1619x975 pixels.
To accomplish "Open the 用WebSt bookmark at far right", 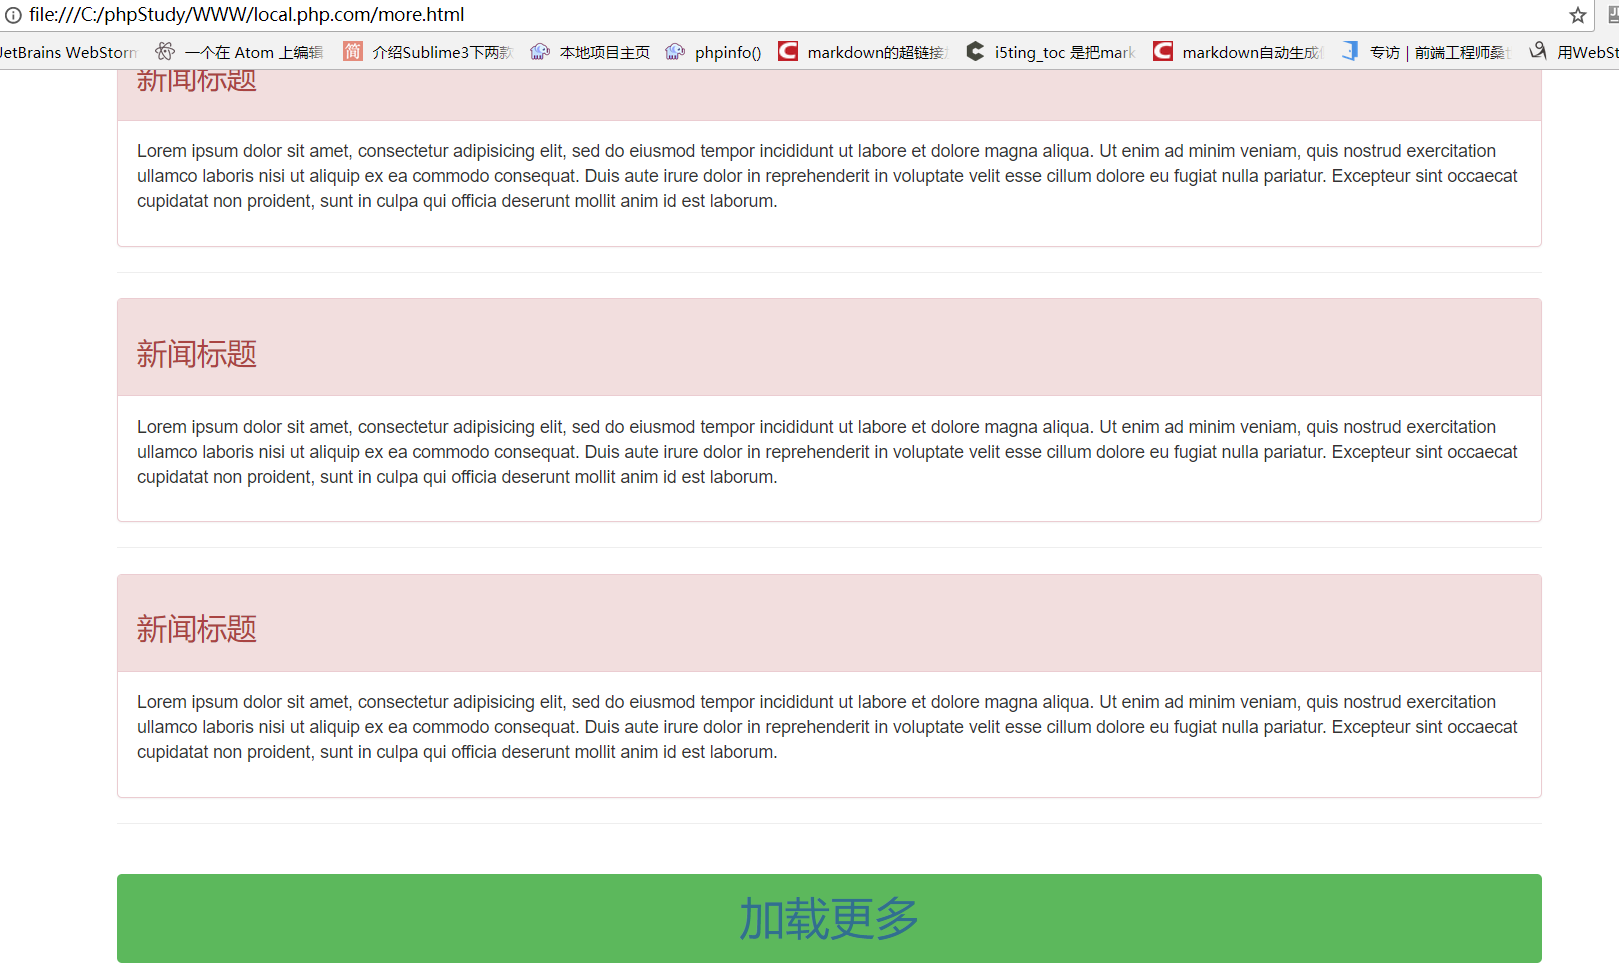I will (1586, 52).
